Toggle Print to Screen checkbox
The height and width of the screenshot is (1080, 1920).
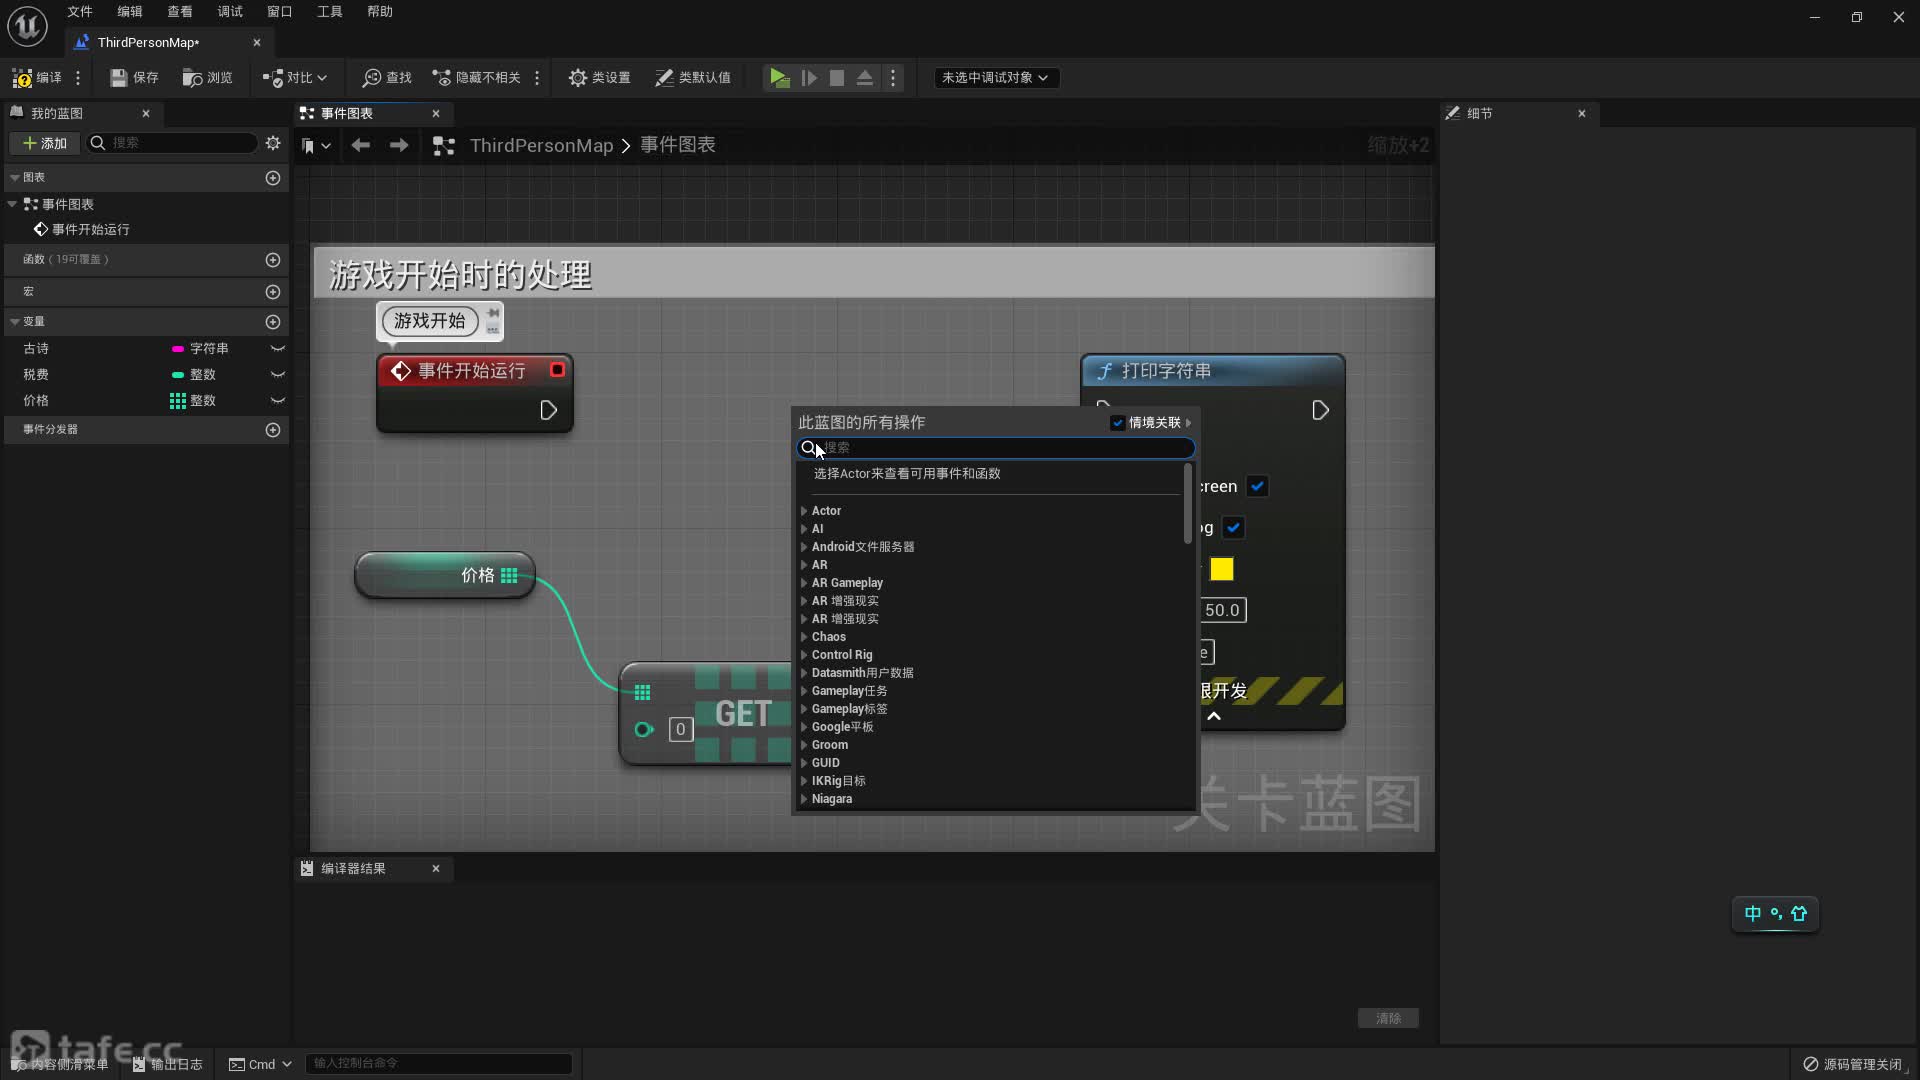point(1257,486)
